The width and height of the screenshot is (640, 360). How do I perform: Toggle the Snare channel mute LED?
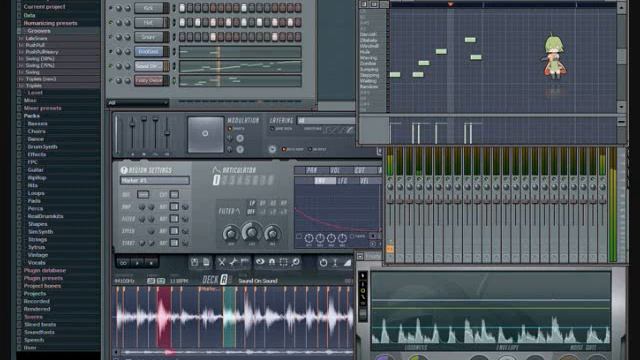(x=111, y=37)
